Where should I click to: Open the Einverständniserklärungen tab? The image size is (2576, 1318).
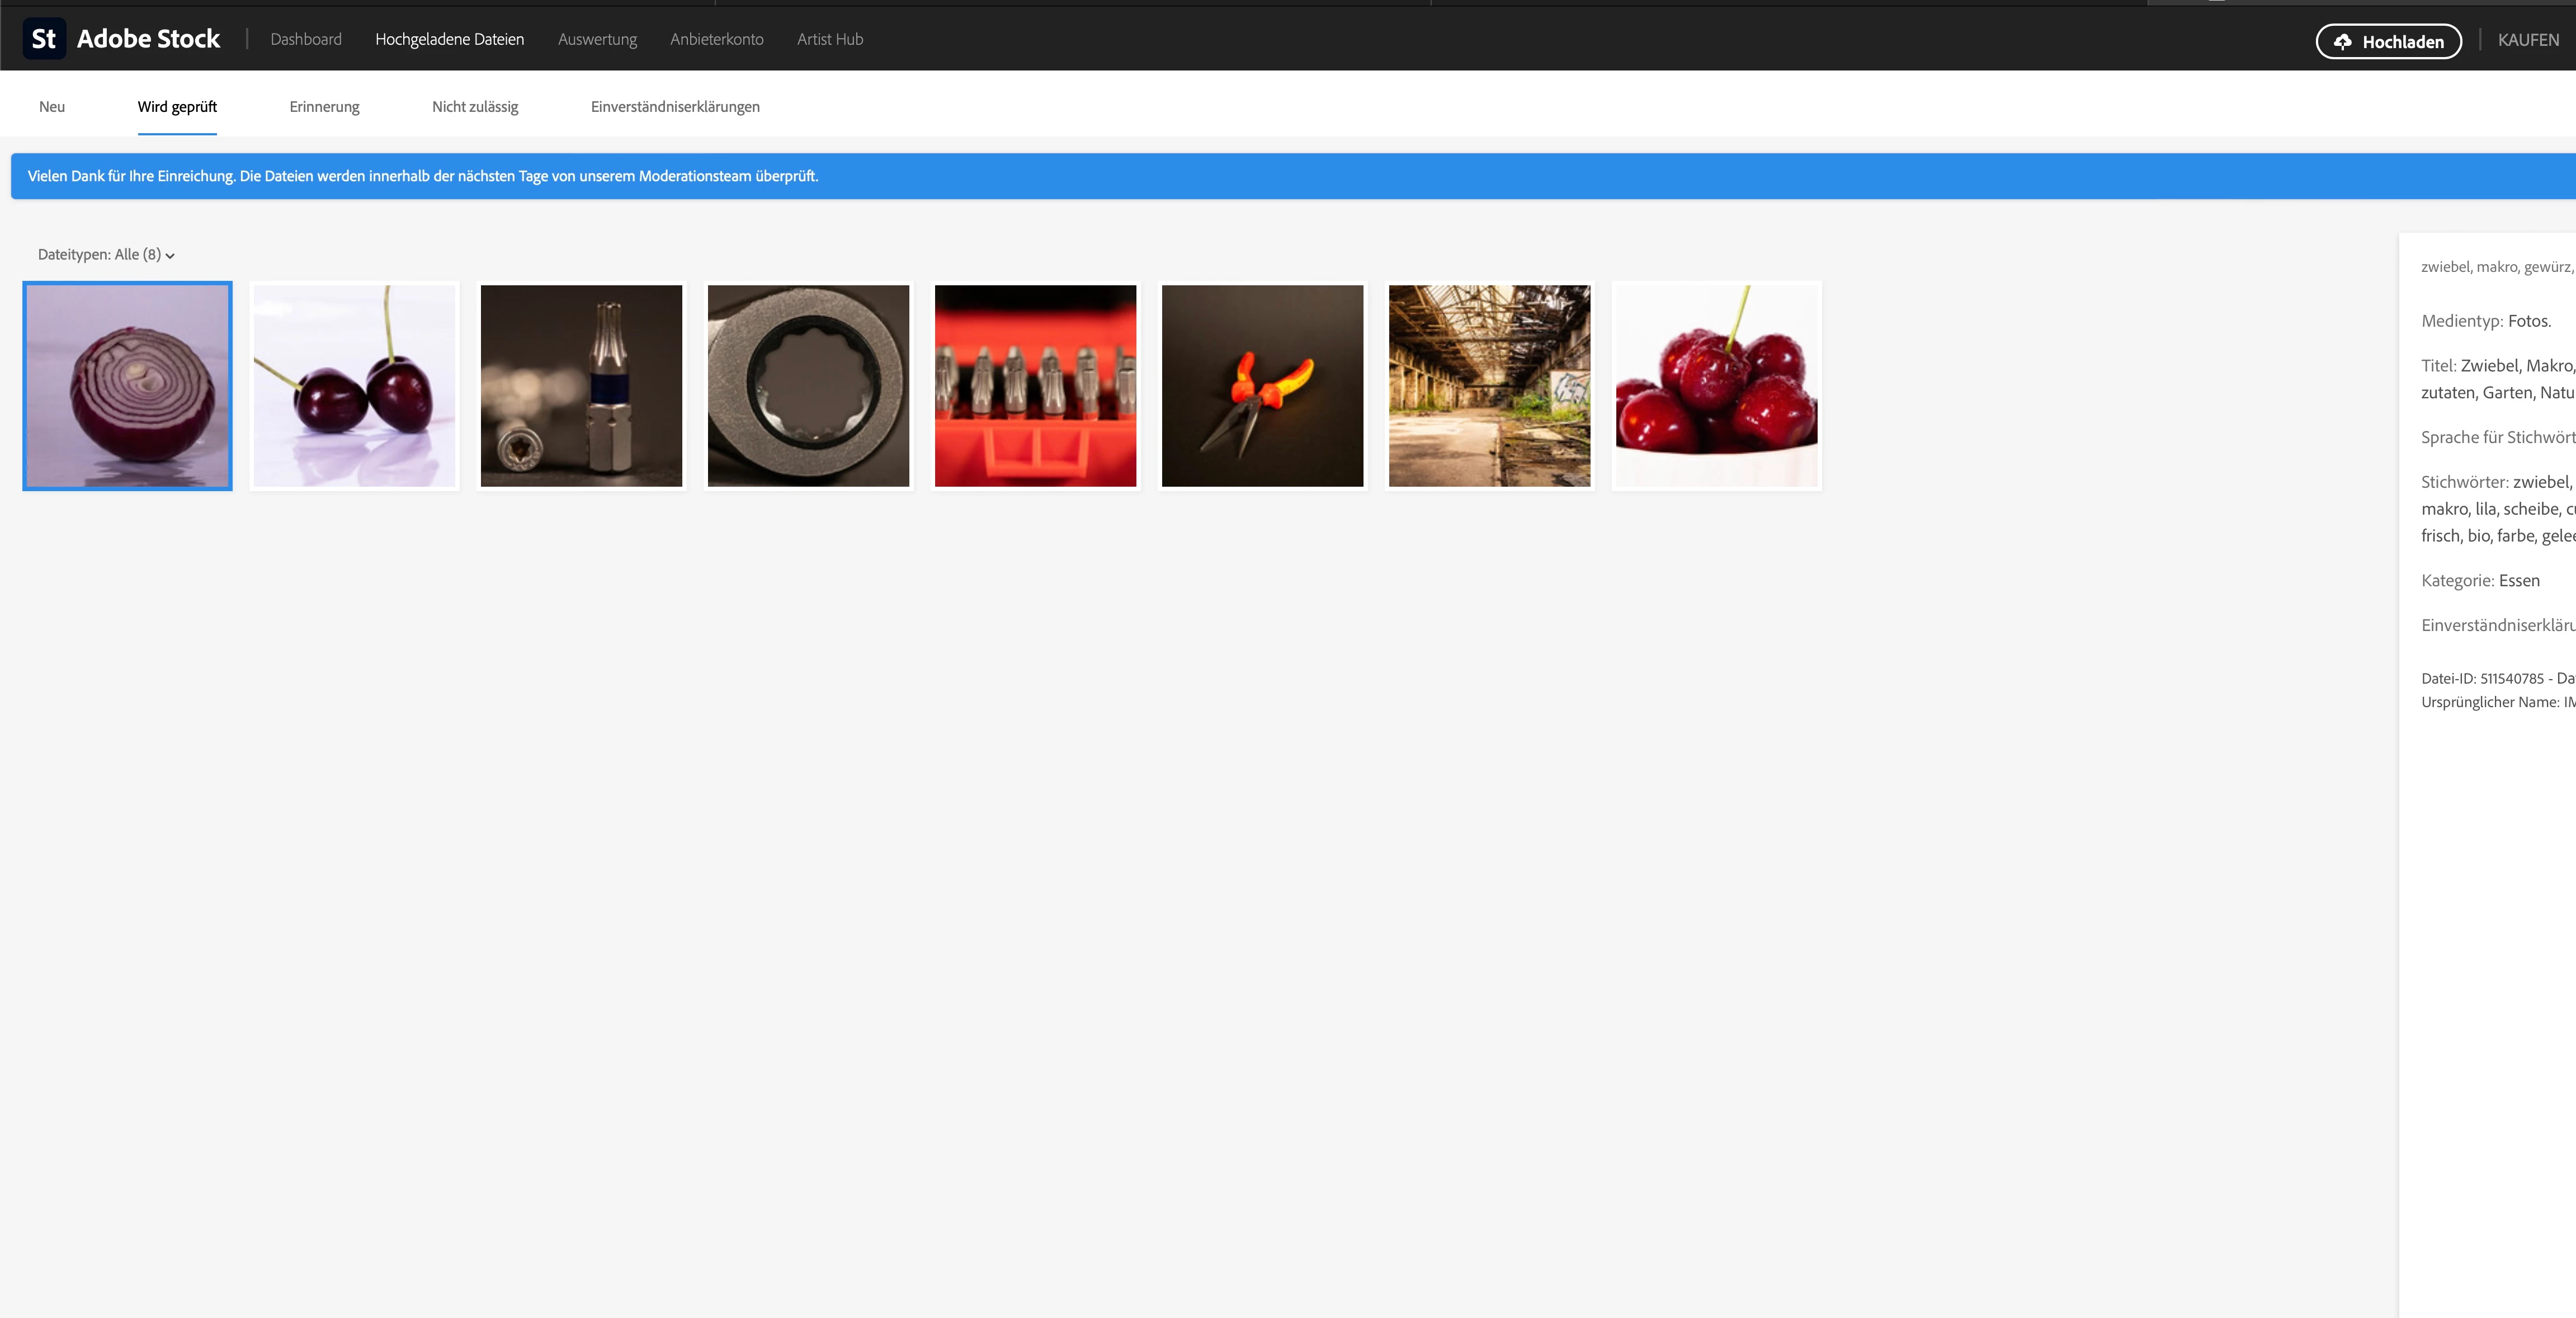[x=675, y=107]
